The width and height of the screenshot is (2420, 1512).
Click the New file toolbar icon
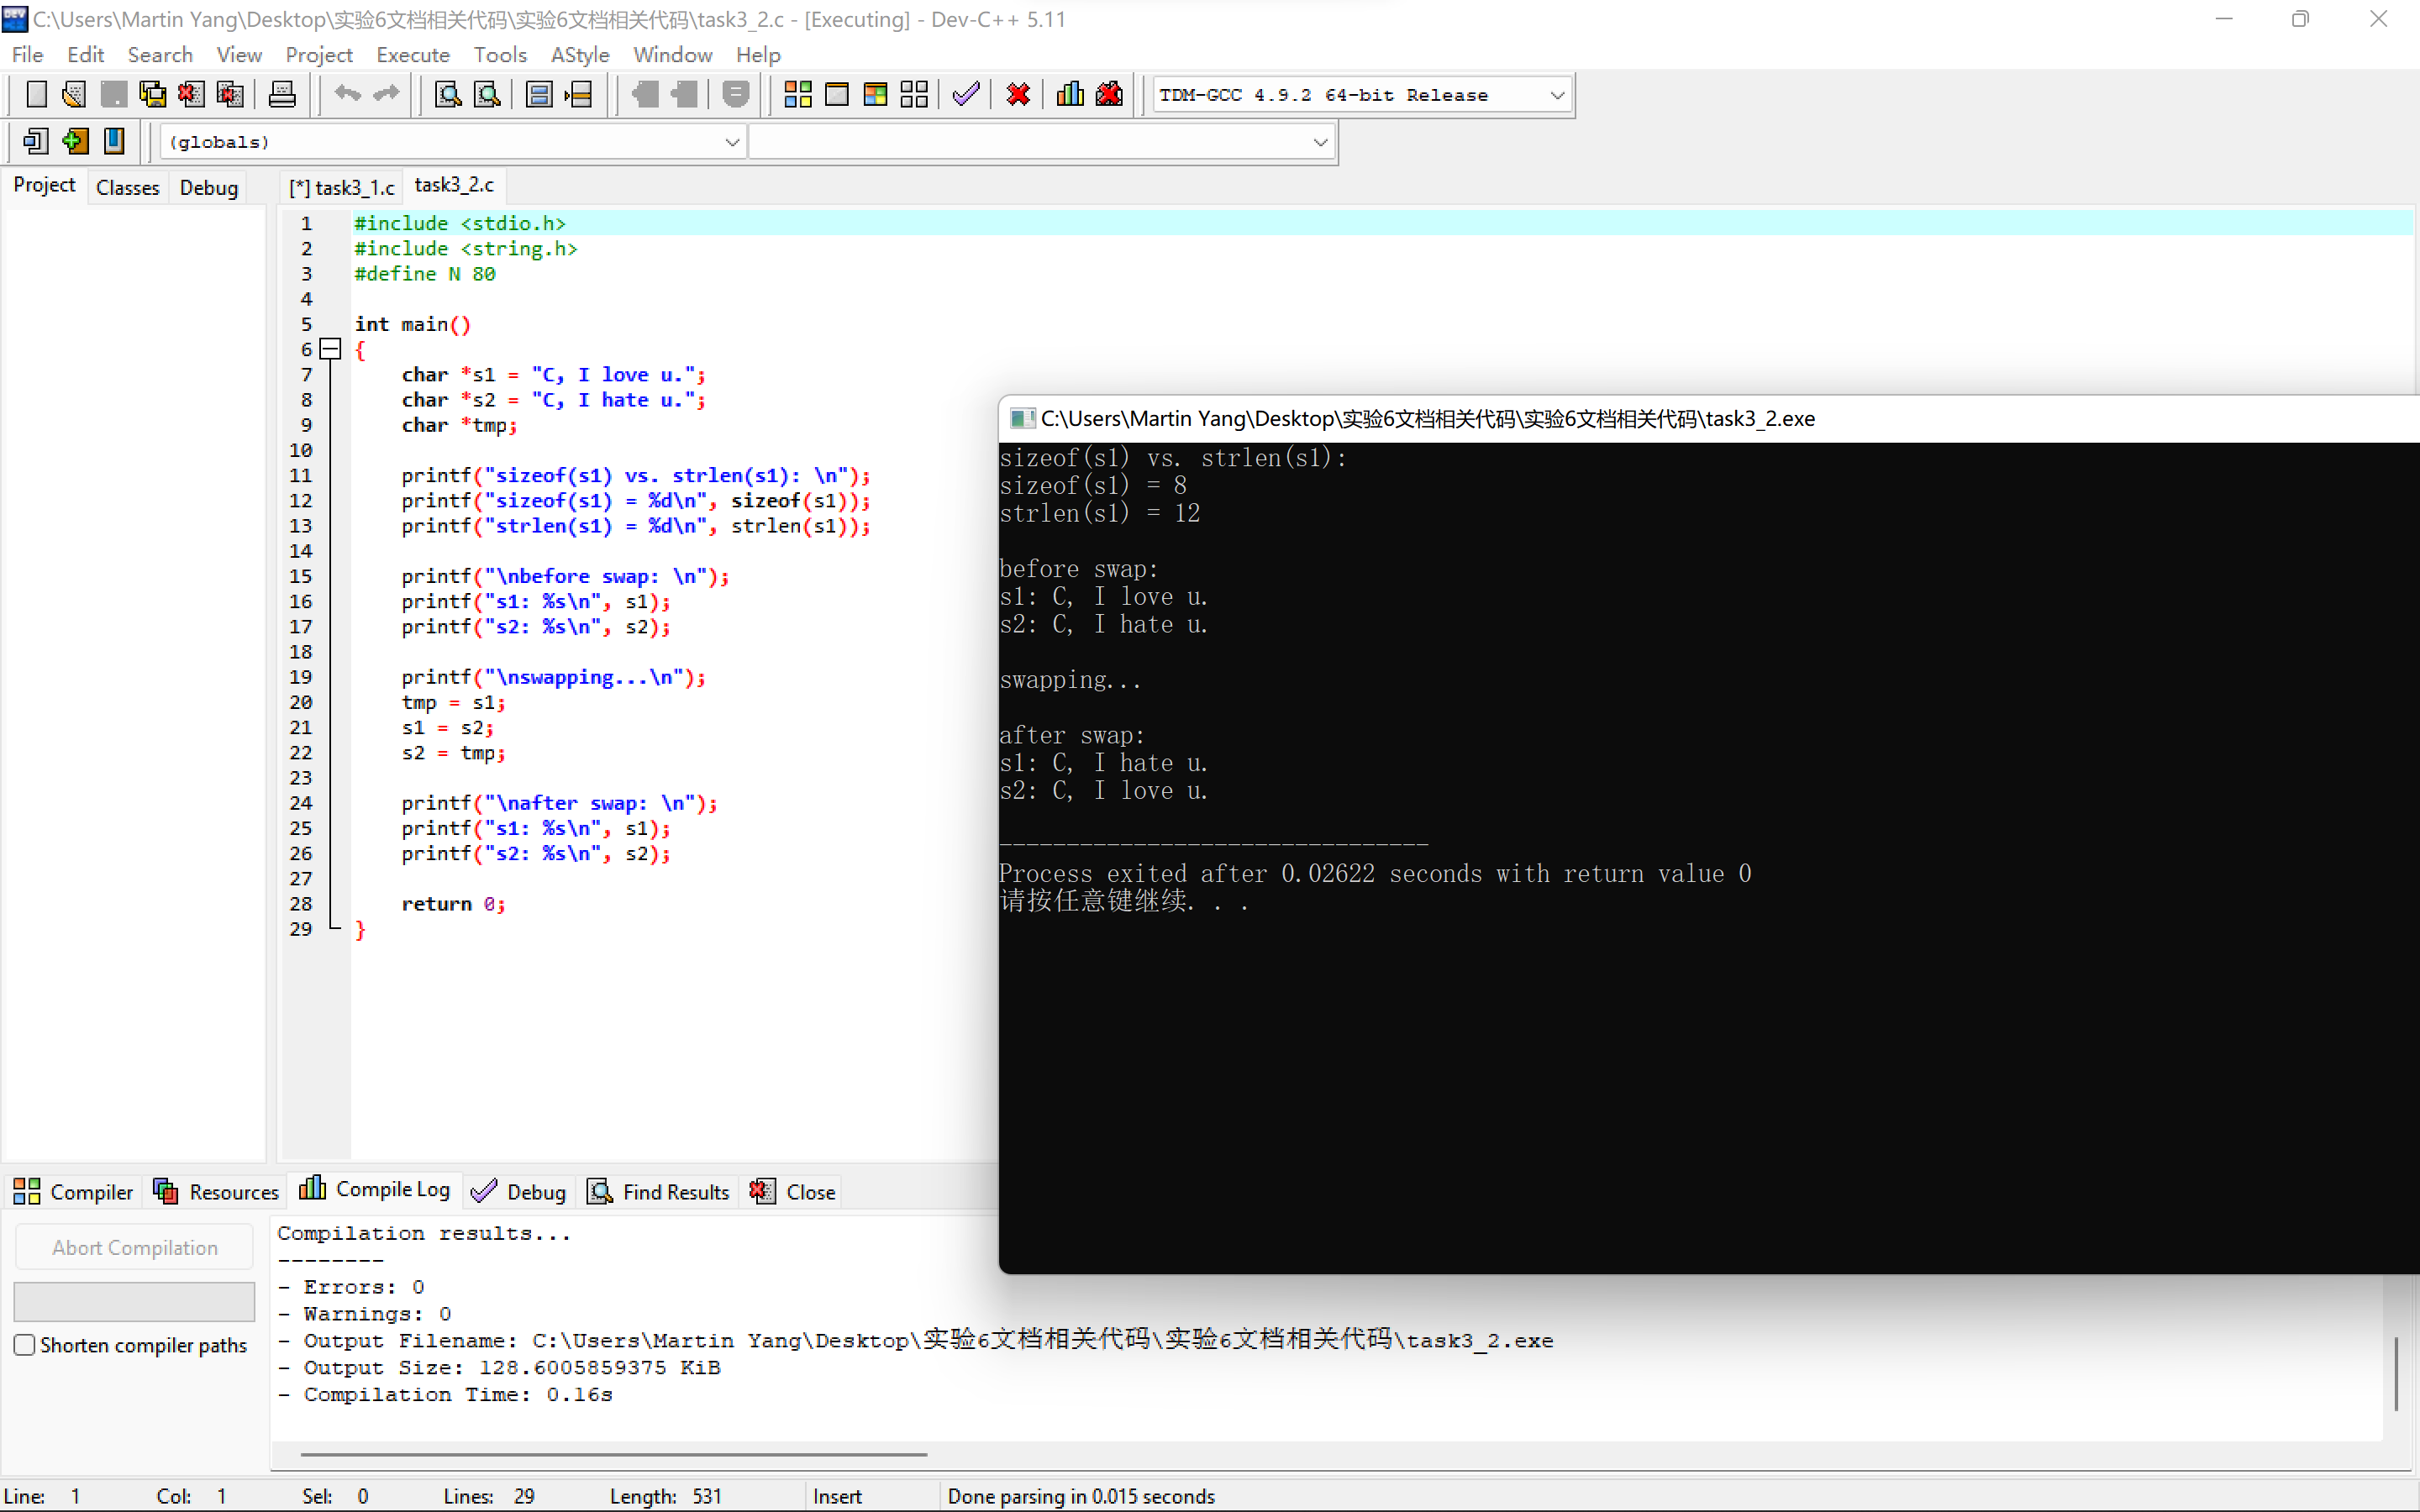click(x=36, y=95)
